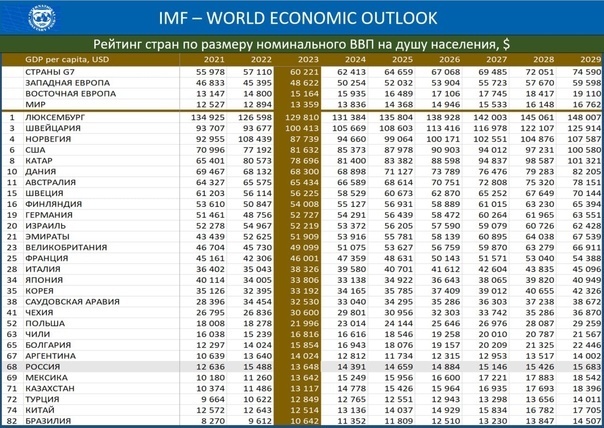Click Russia's 2029 value 15 683
Image resolution: width=604 pixels, height=428 pixels.
(586, 367)
